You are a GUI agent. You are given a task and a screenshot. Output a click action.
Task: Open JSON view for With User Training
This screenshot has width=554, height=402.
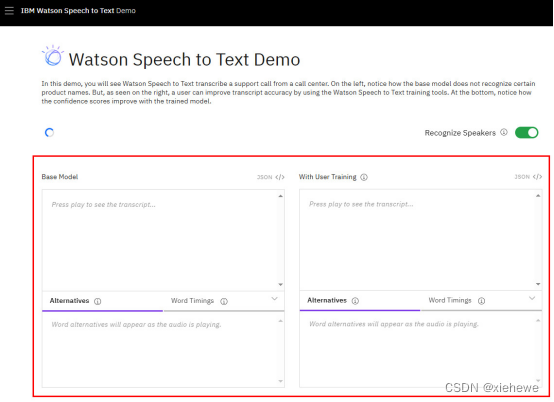(528, 177)
